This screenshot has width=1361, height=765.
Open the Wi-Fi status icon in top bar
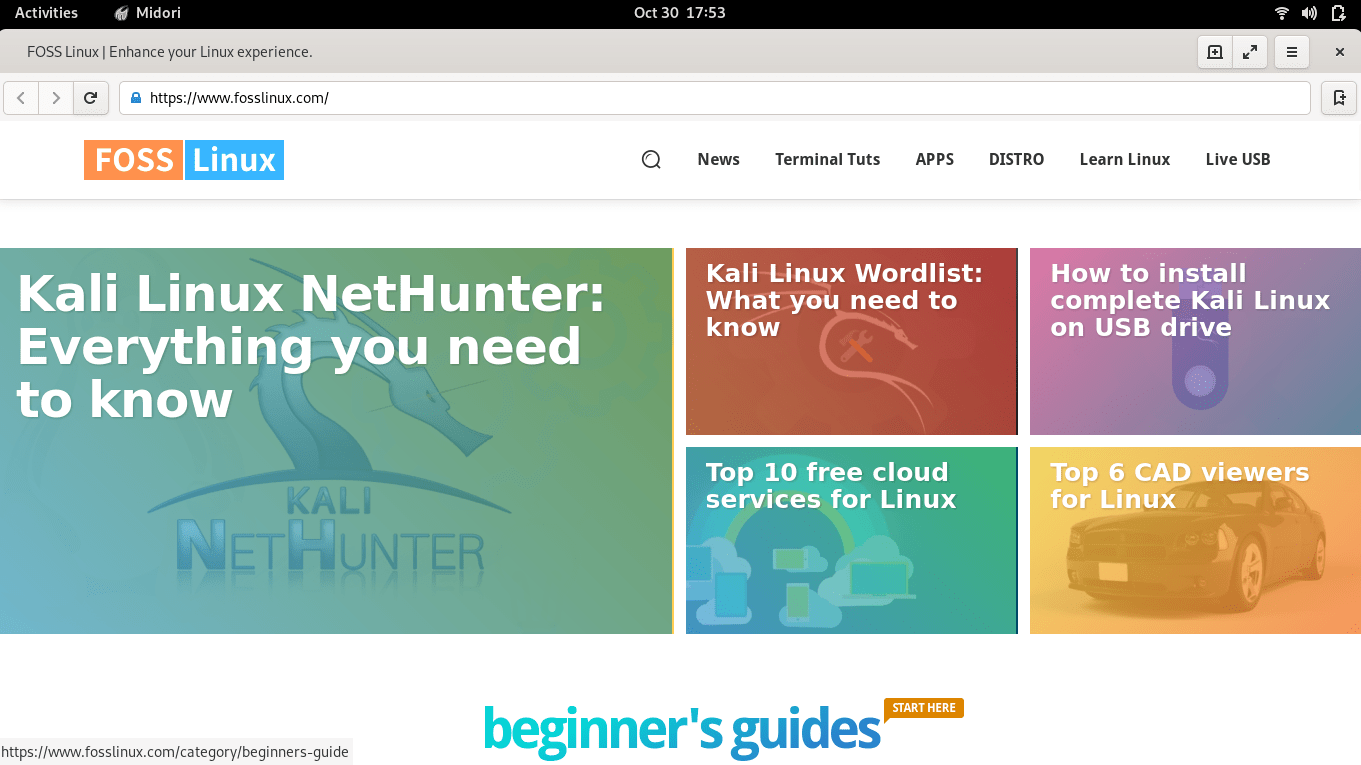tap(1282, 13)
